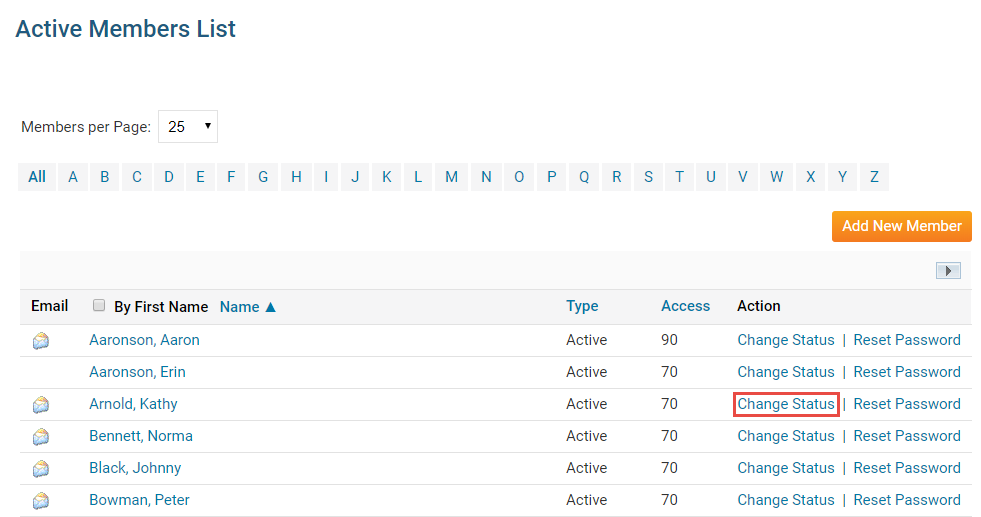This screenshot has width=981, height=517.
Task: Click the right arrow scroll icon
Action: 948,271
